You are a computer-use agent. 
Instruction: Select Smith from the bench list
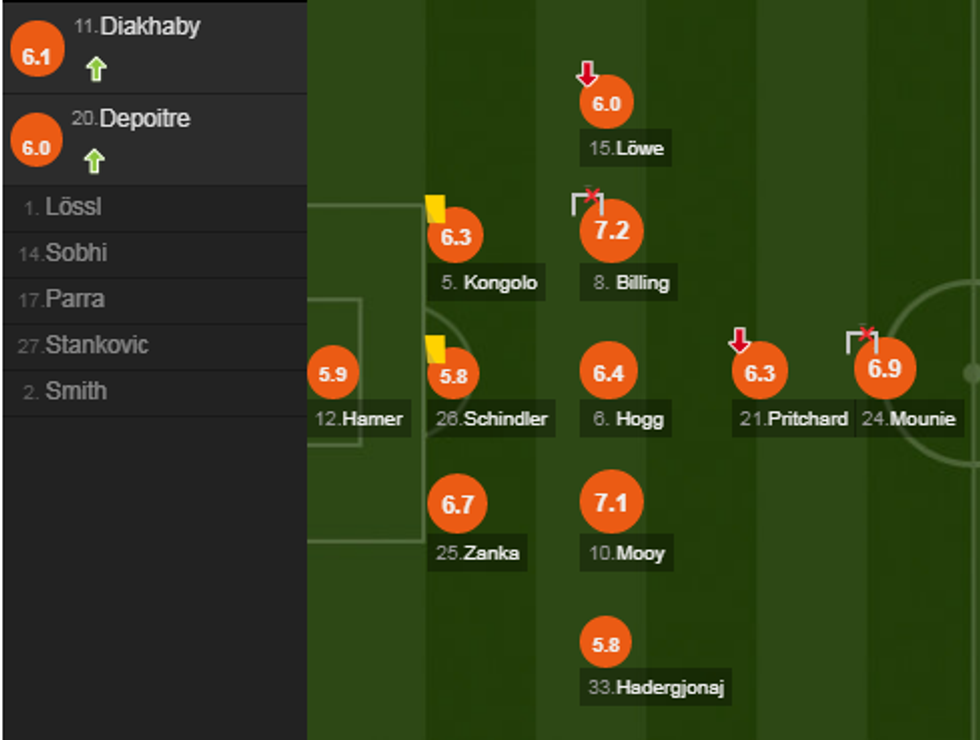point(75,391)
